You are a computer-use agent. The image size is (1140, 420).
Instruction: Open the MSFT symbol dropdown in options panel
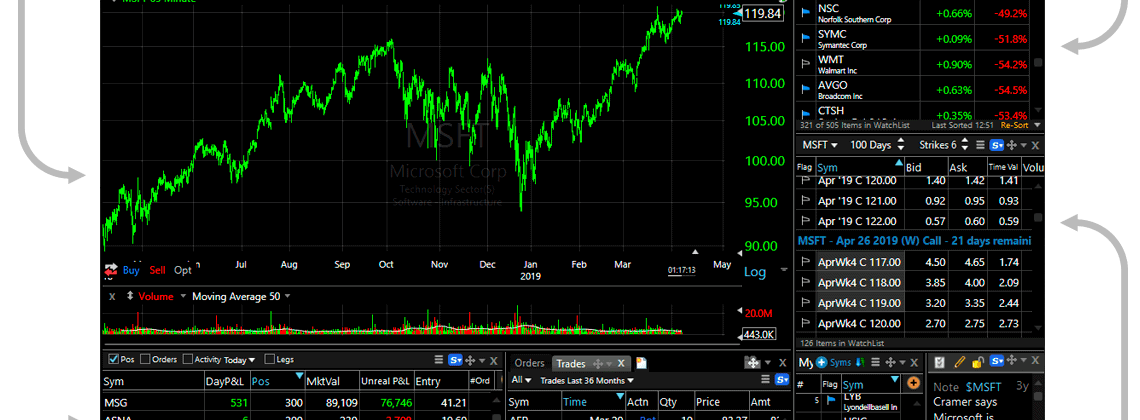(819, 145)
